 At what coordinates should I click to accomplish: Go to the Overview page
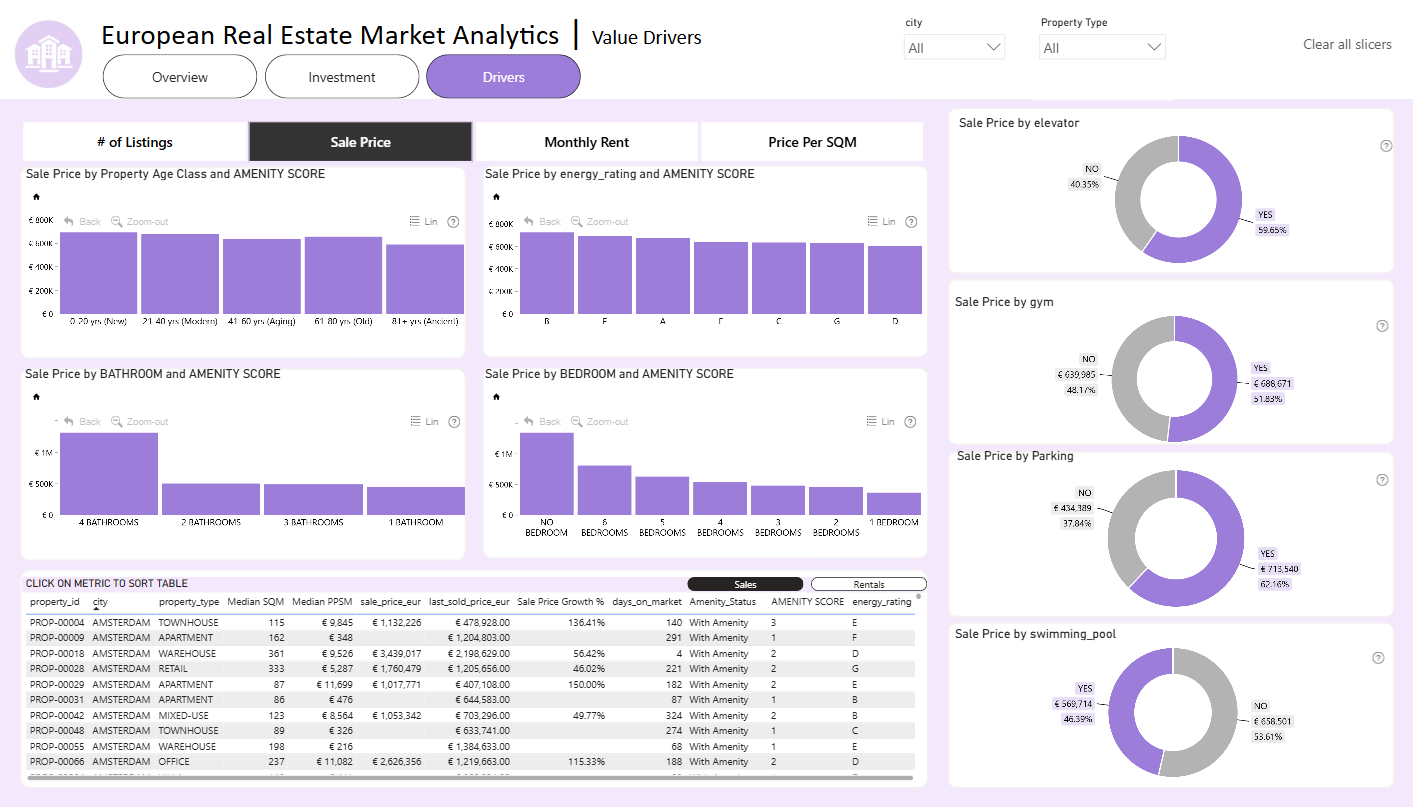click(x=180, y=77)
